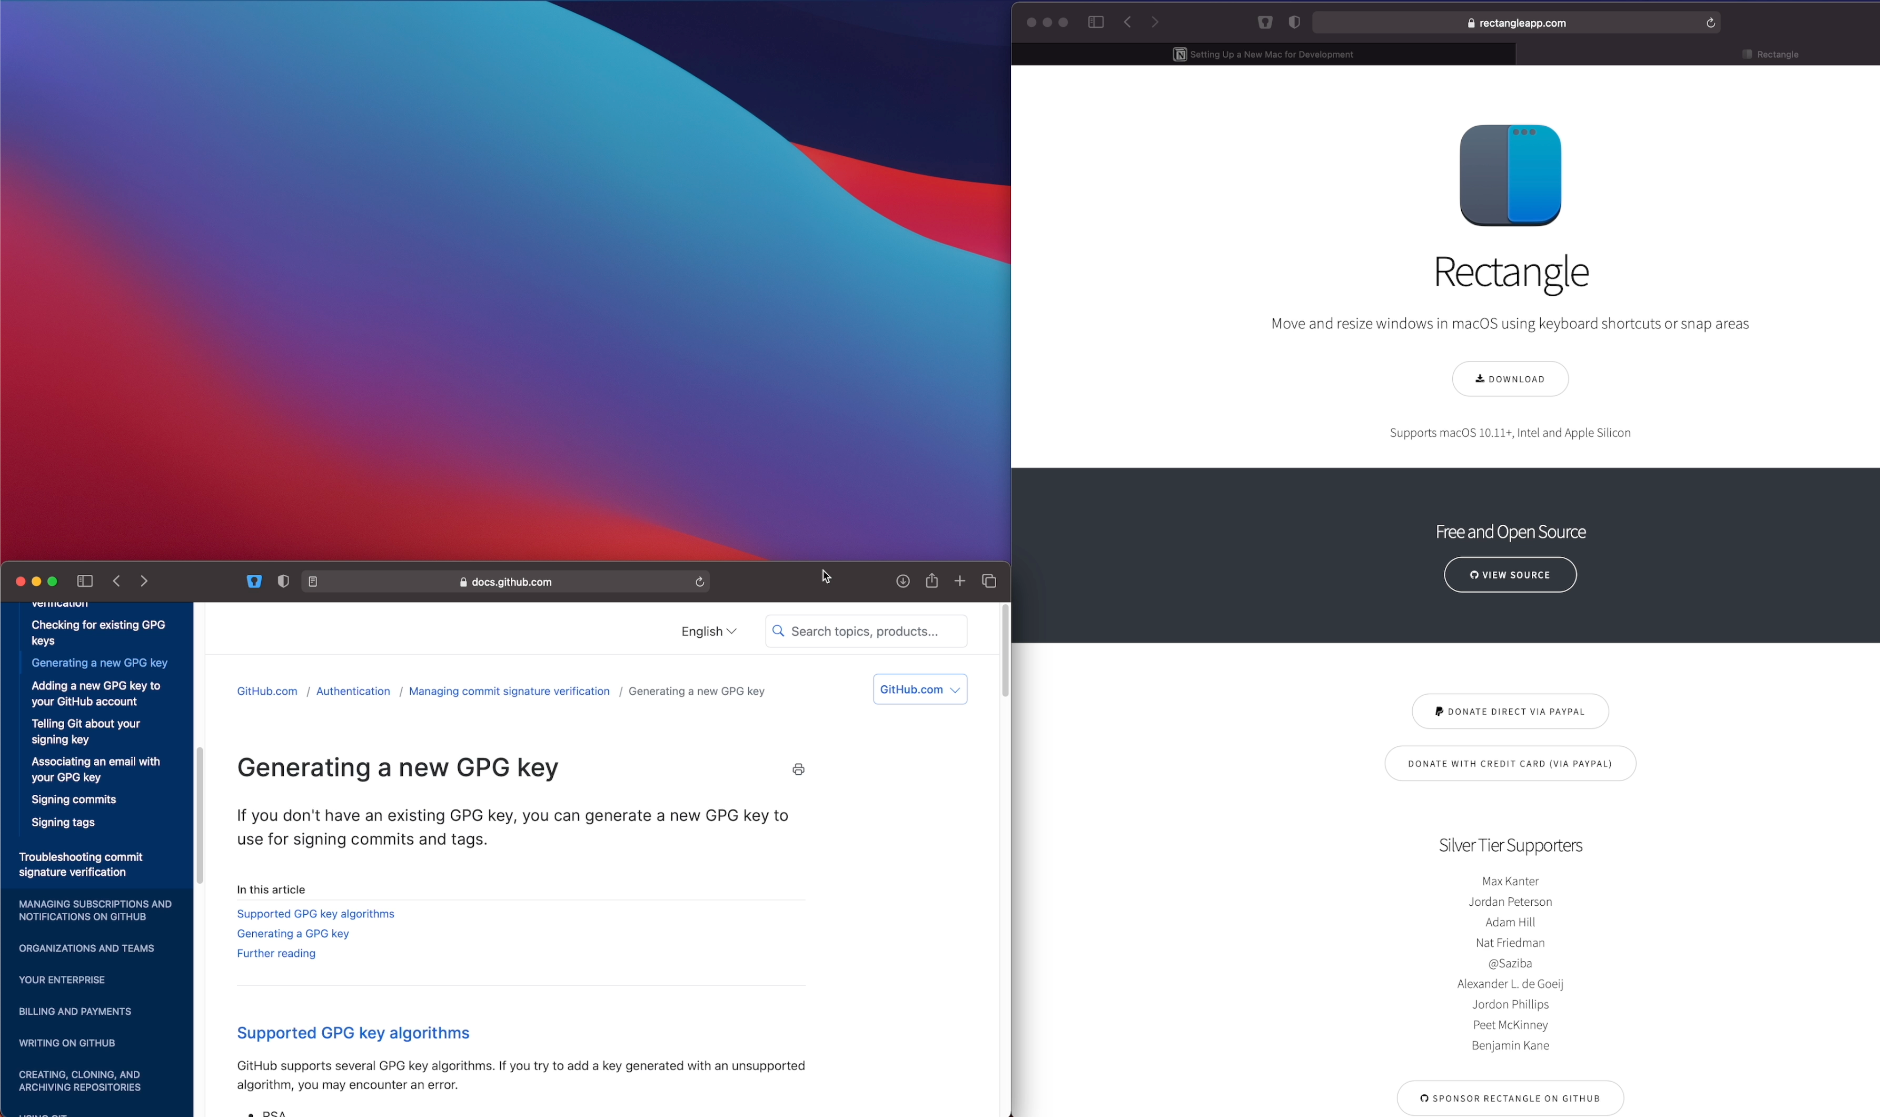Viewport: 1880px width, 1117px height.
Task: Click Donate with Credit Card button
Action: [x=1510, y=764]
